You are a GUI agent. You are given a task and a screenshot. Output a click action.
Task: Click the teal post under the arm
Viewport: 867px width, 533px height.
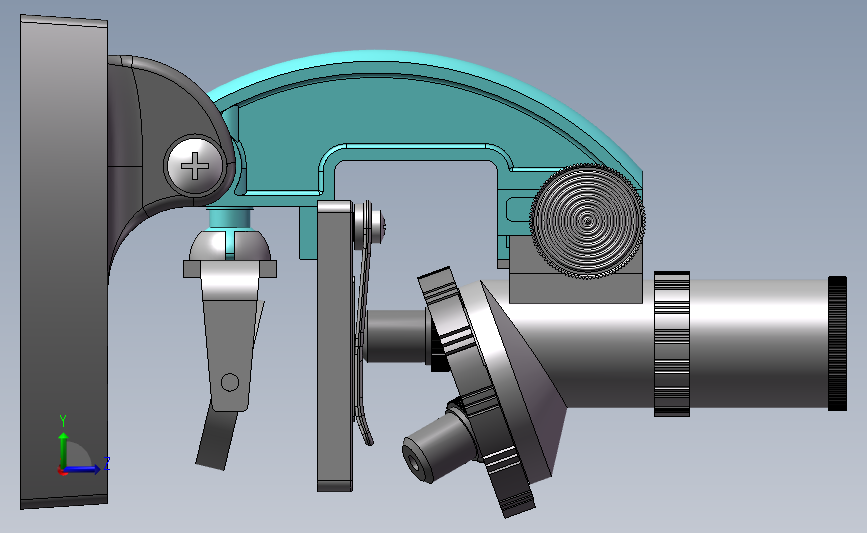tap(229, 219)
